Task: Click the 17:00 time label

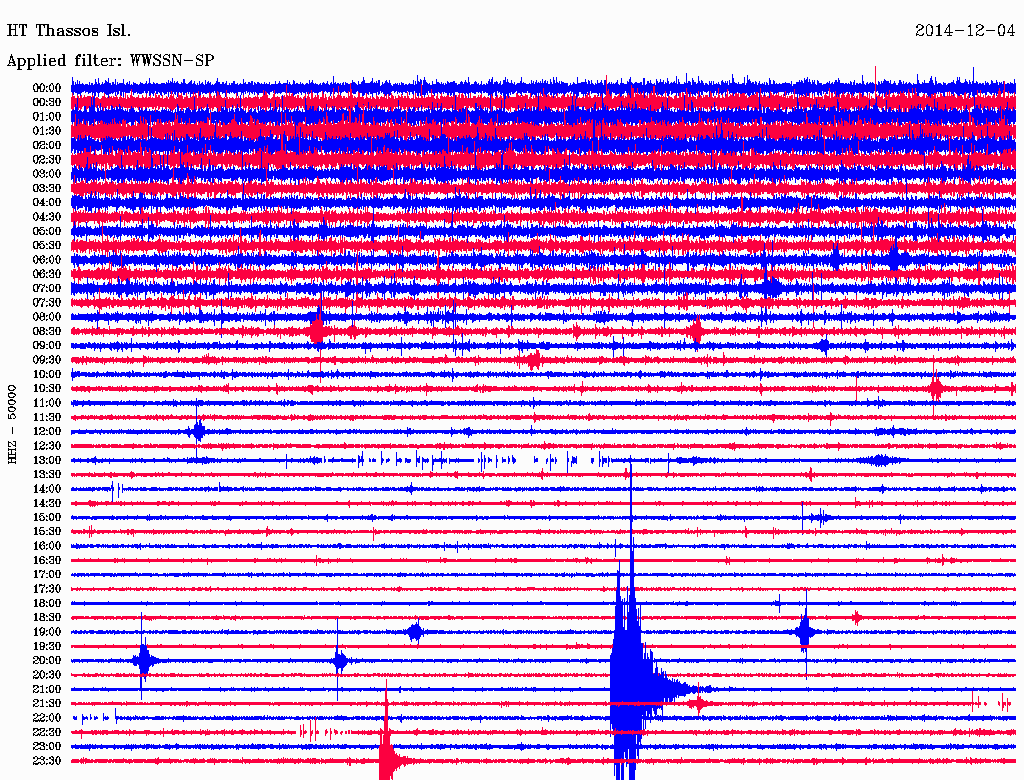Action: point(47,575)
